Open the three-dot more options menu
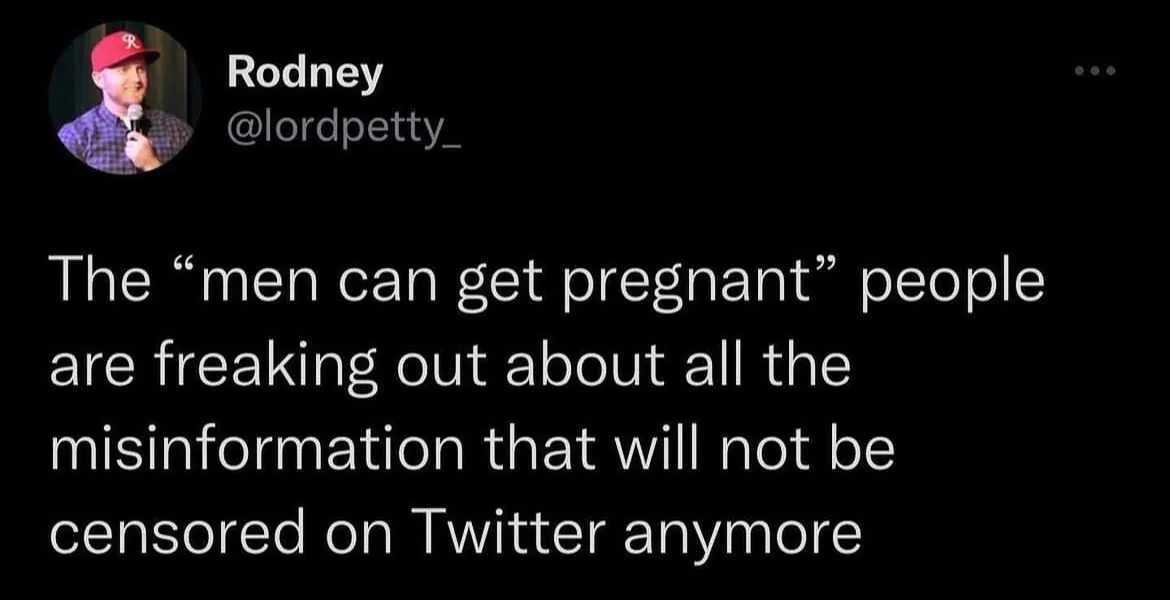Screen dimensions: 1170x600 tap(1095, 72)
